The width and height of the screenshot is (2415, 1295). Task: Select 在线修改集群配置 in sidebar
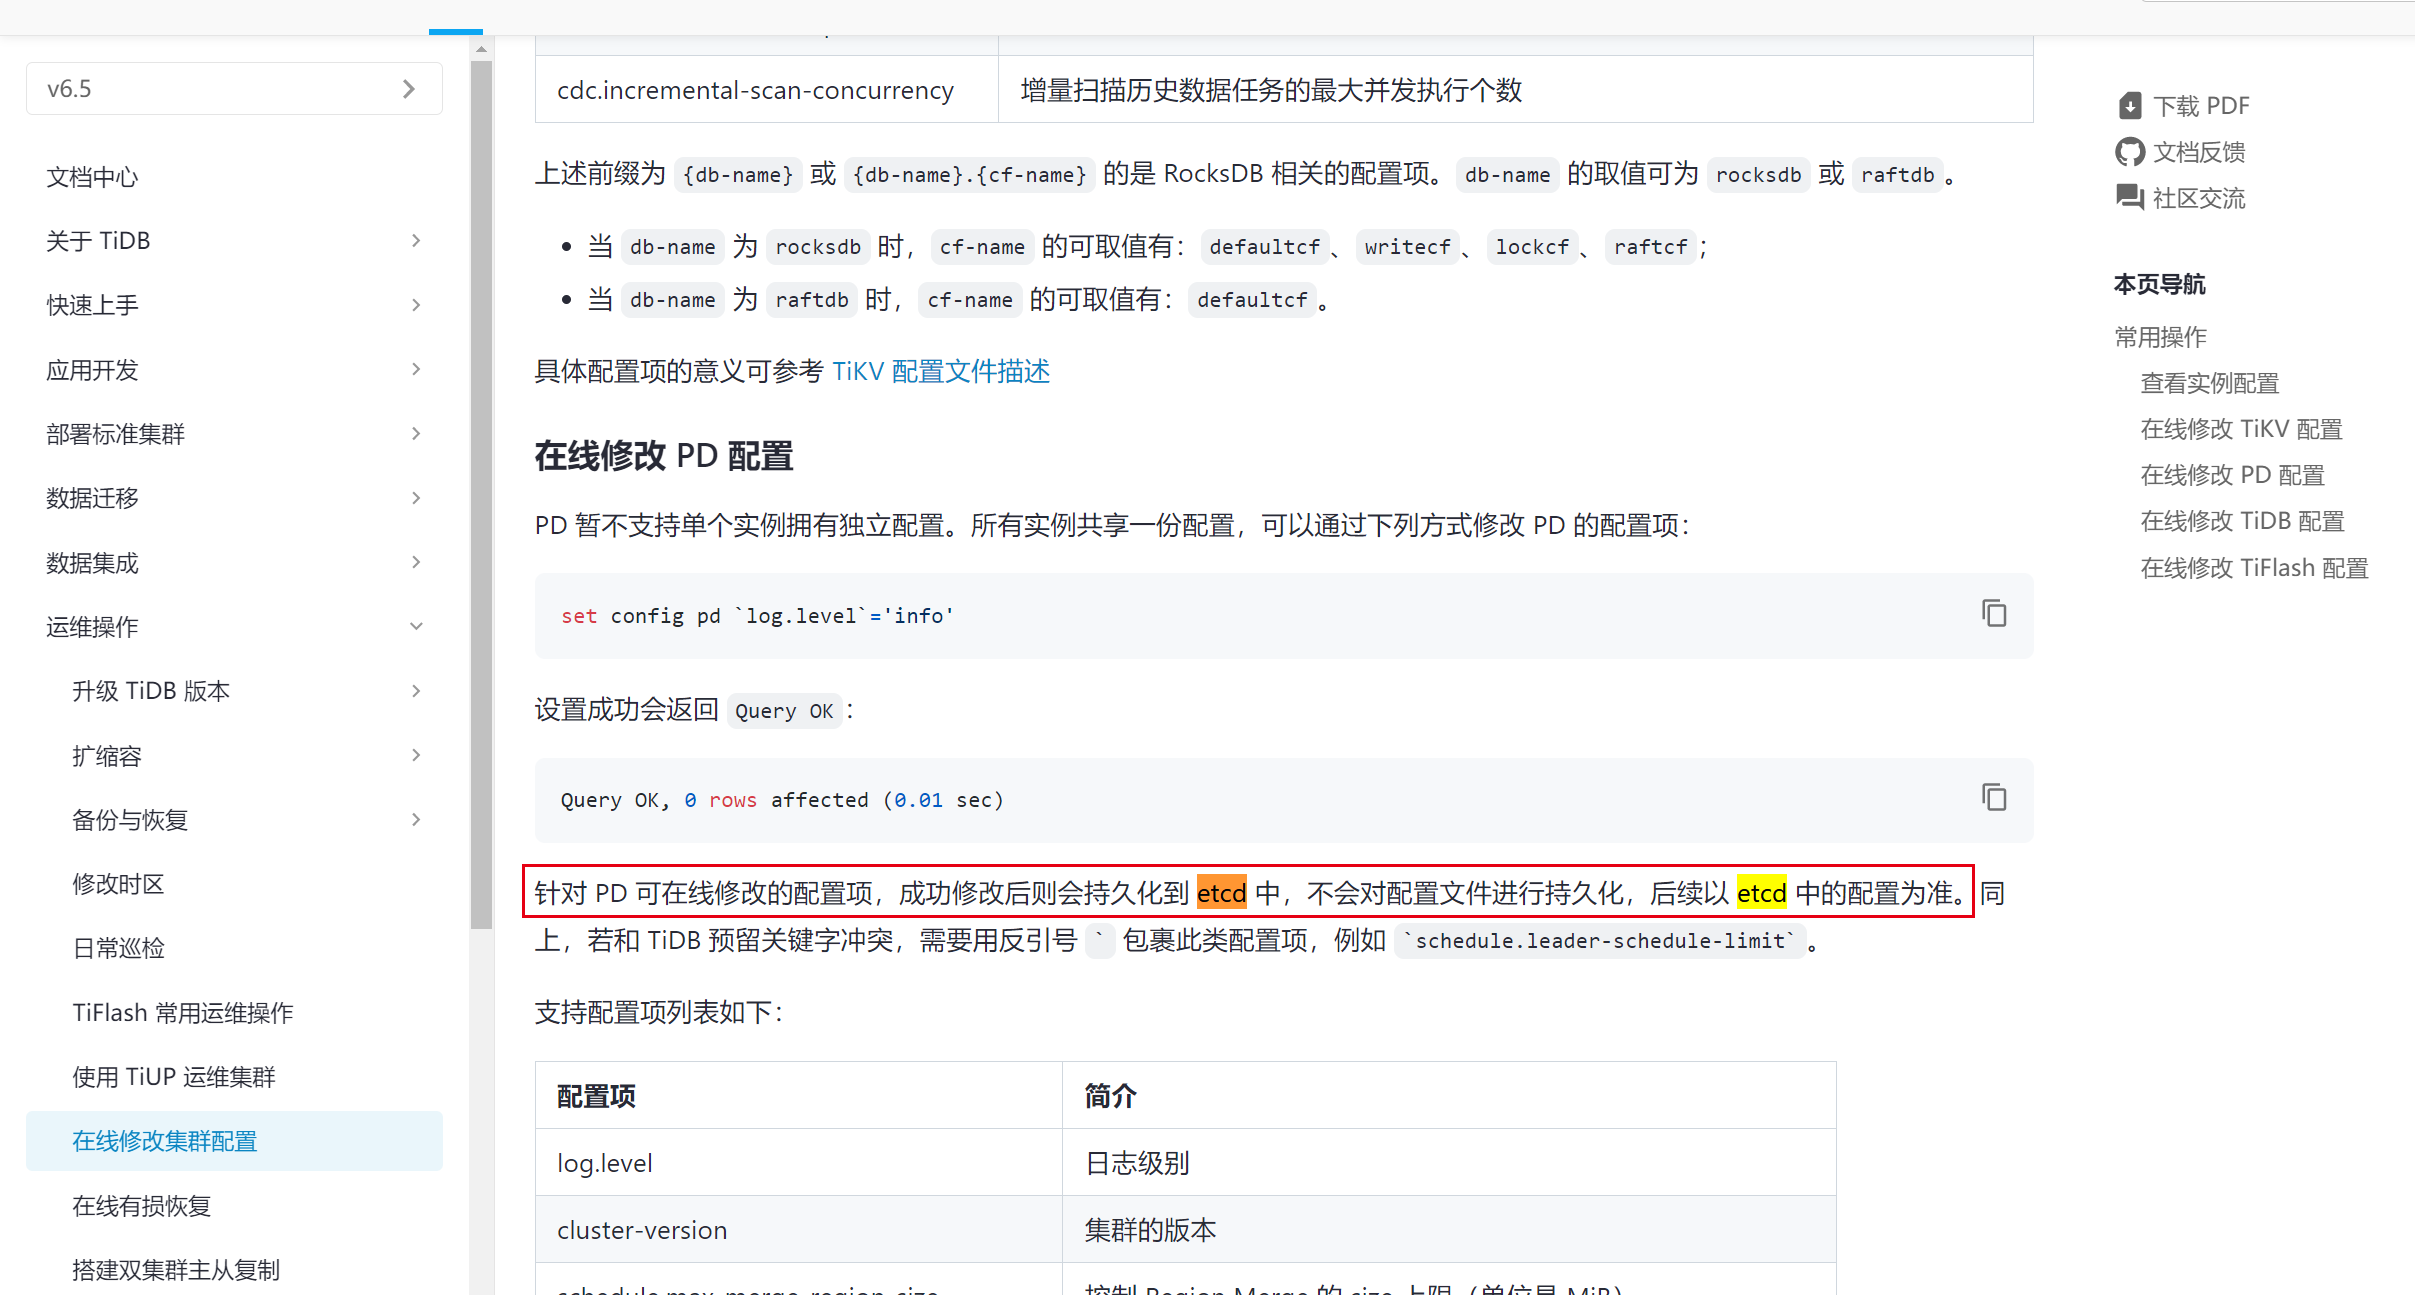point(165,1141)
